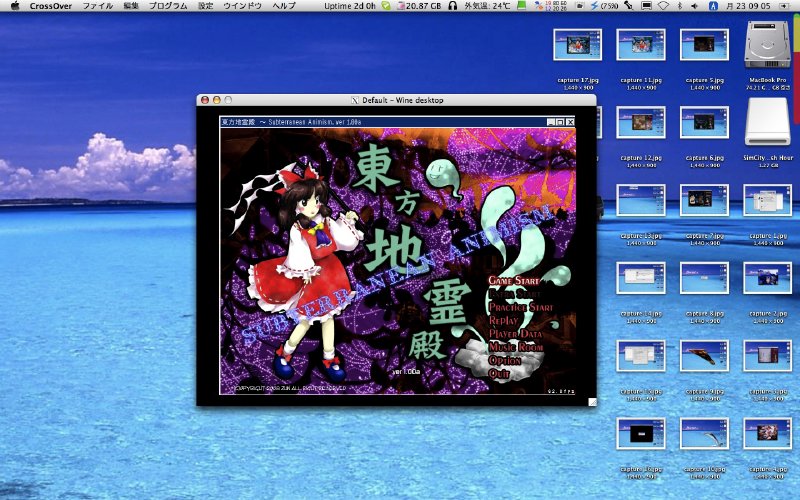
Task: Open the display menu bar icon
Action: (646, 6)
